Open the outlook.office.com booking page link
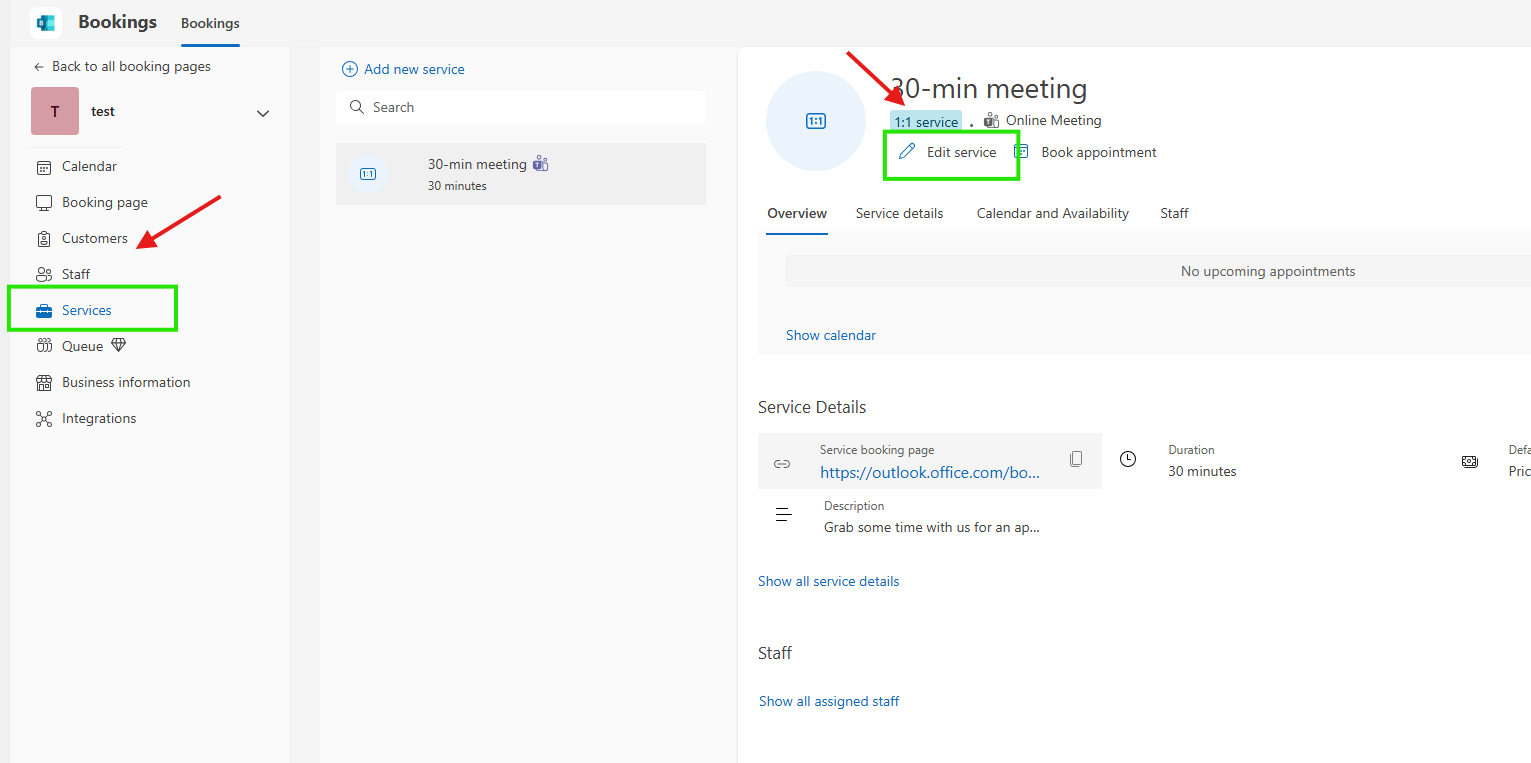Viewport: 1531px width, 763px height. pyautogui.click(x=930, y=473)
